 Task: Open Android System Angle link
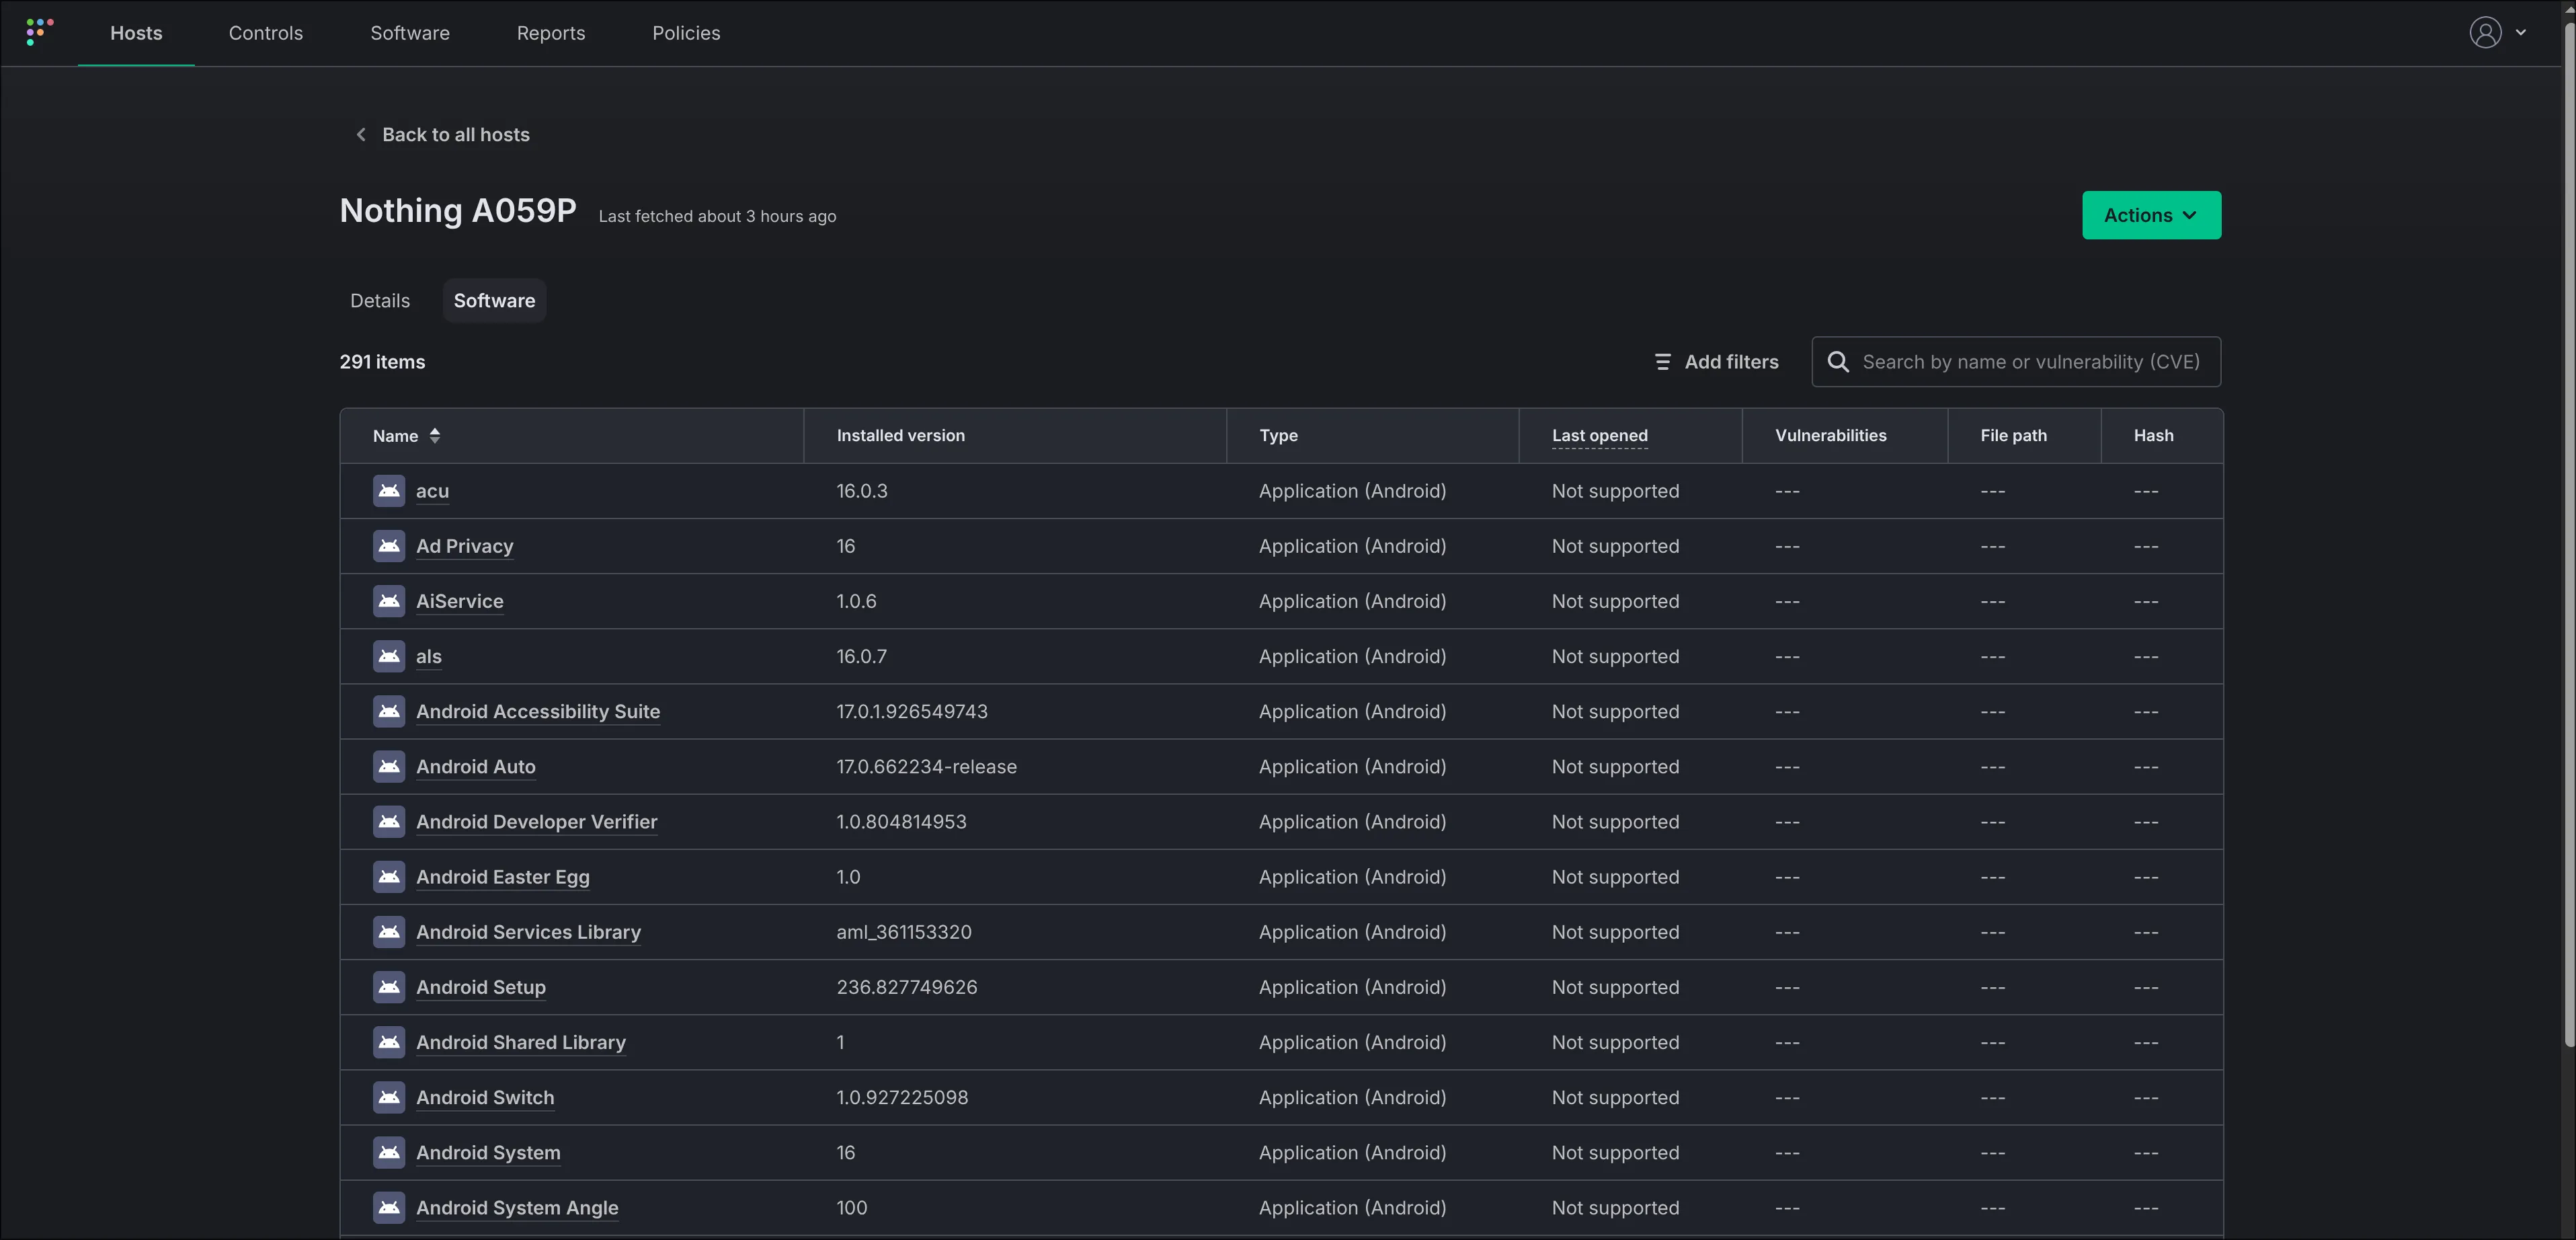[517, 1207]
